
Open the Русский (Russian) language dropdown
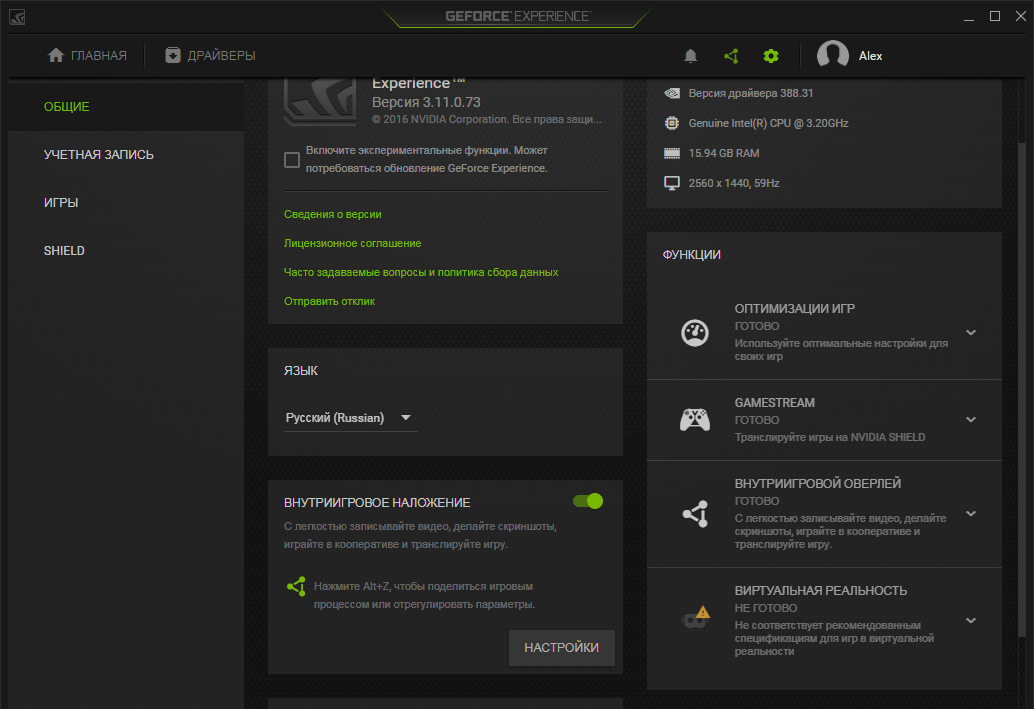pos(350,418)
